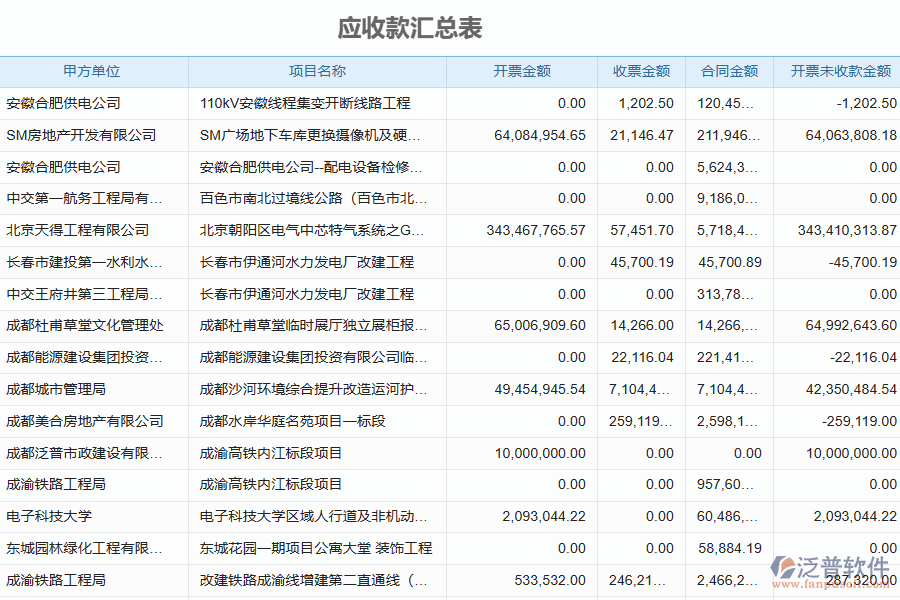The height and width of the screenshot is (600, 900).
Task: Sort by the 合同金额 column header
Action: (728, 71)
